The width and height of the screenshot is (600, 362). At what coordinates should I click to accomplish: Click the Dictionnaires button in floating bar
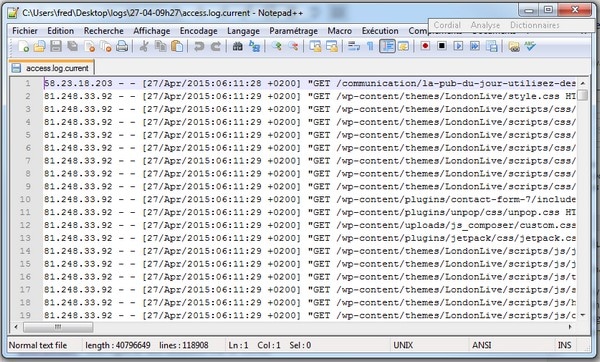click(535, 25)
